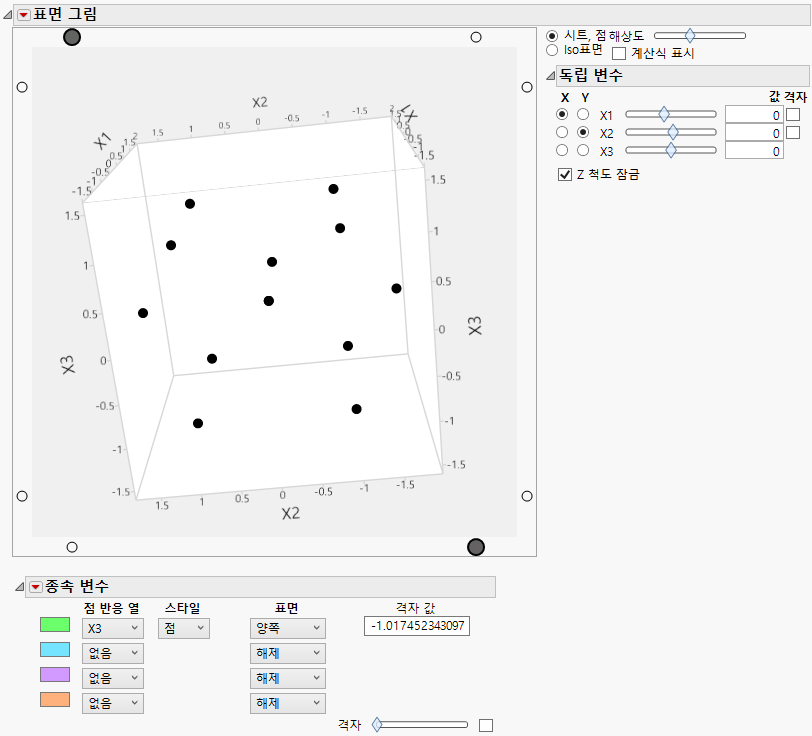Set Y axis to X3 with its radio button

pos(583,148)
